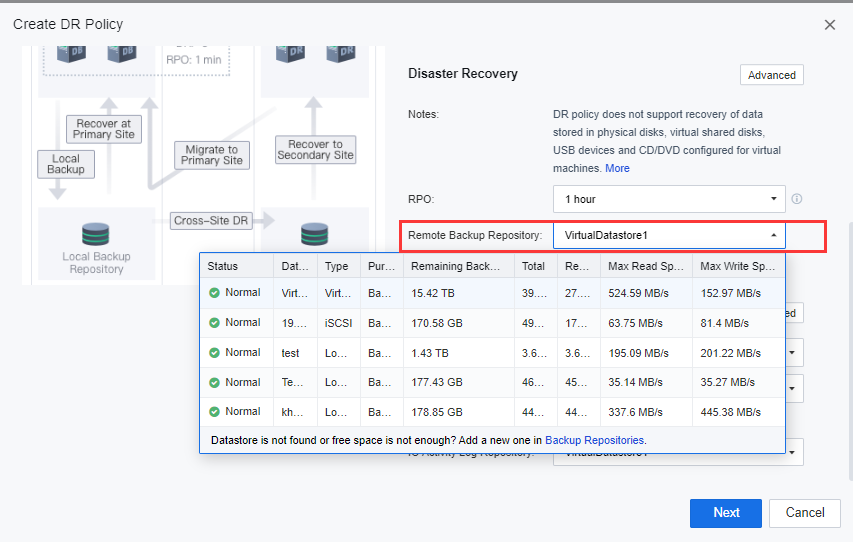
Task: Click the More link in notes
Action: 617,168
